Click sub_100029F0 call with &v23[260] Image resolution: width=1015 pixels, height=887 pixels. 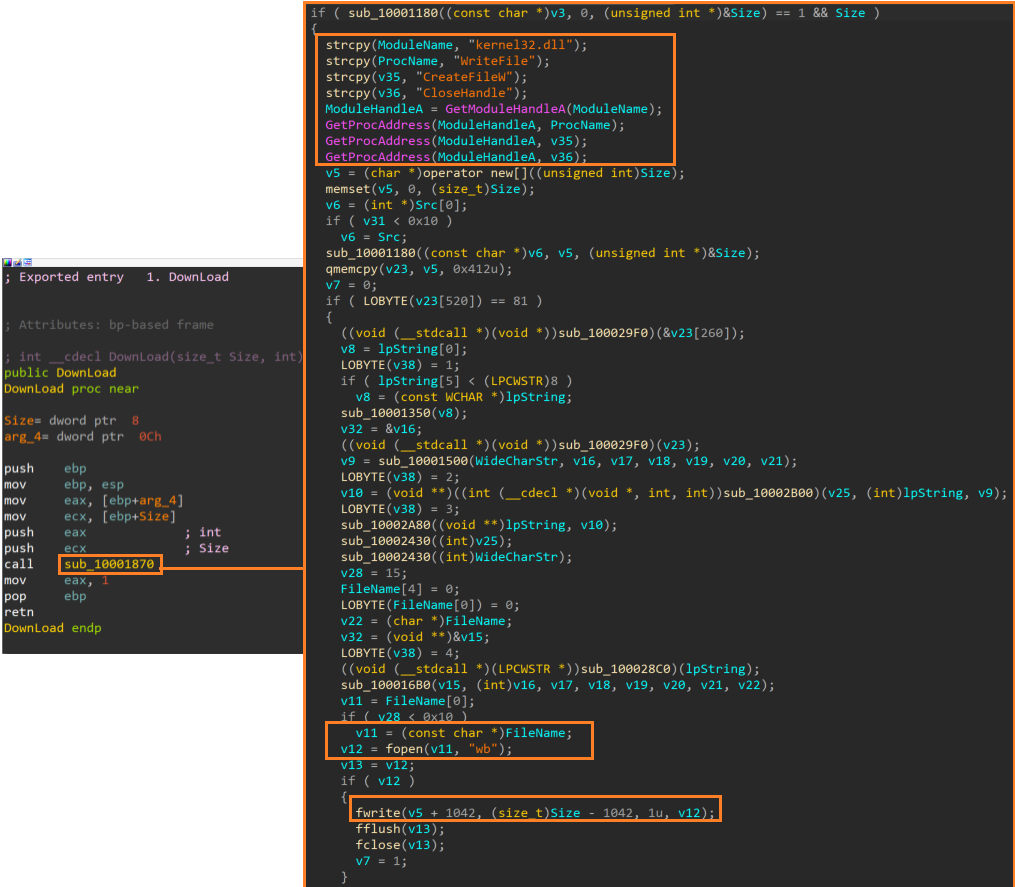pyautogui.click(x=542, y=333)
